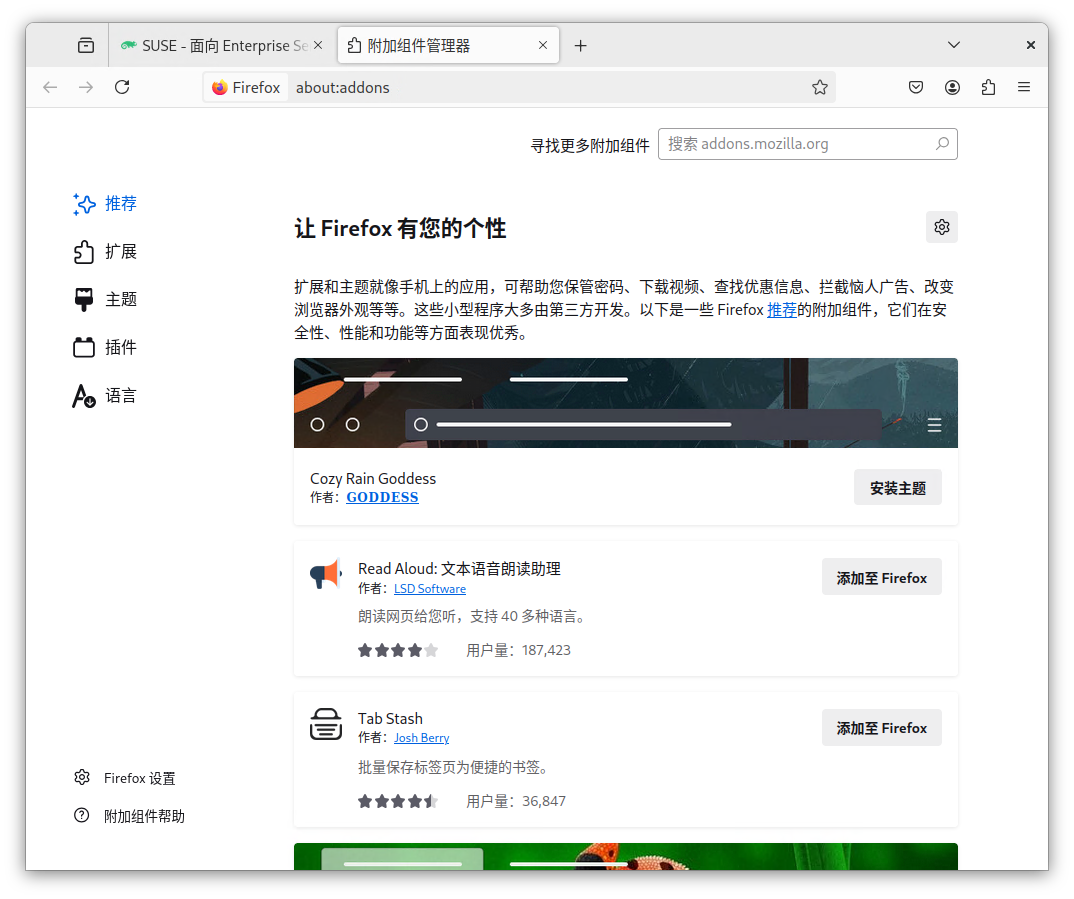Reload the current page
The image size is (1074, 899).
(x=122, y=87)
